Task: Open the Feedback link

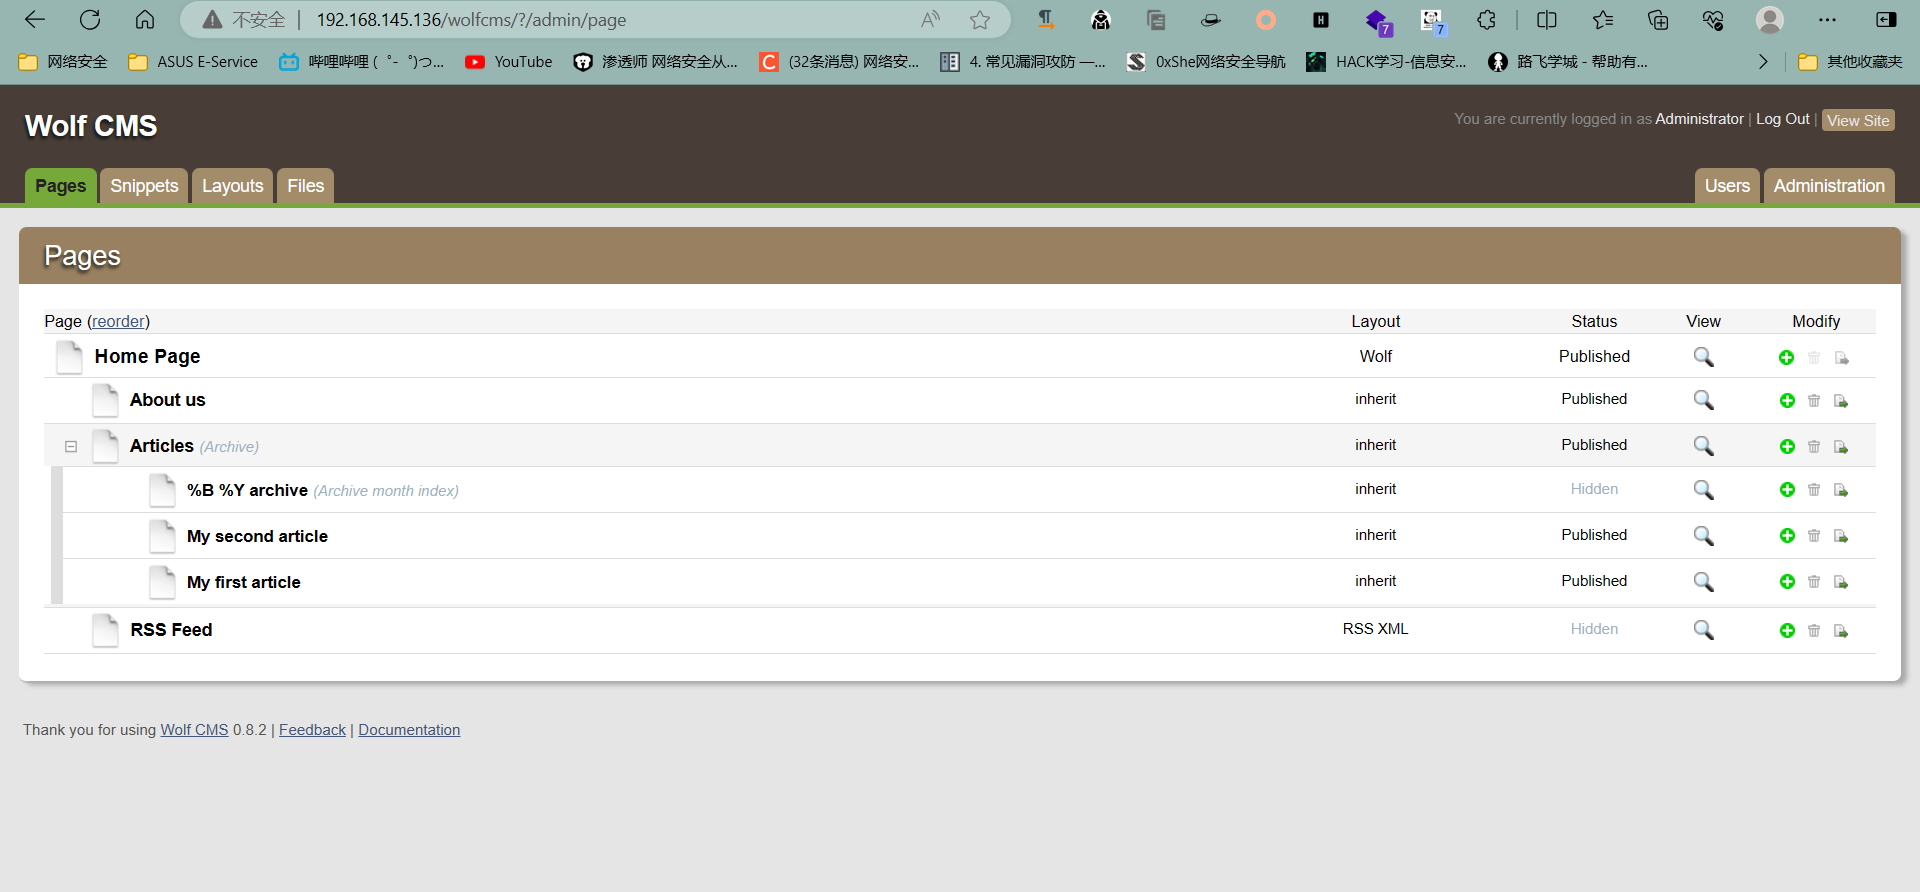Action: [x=312, y=730]
